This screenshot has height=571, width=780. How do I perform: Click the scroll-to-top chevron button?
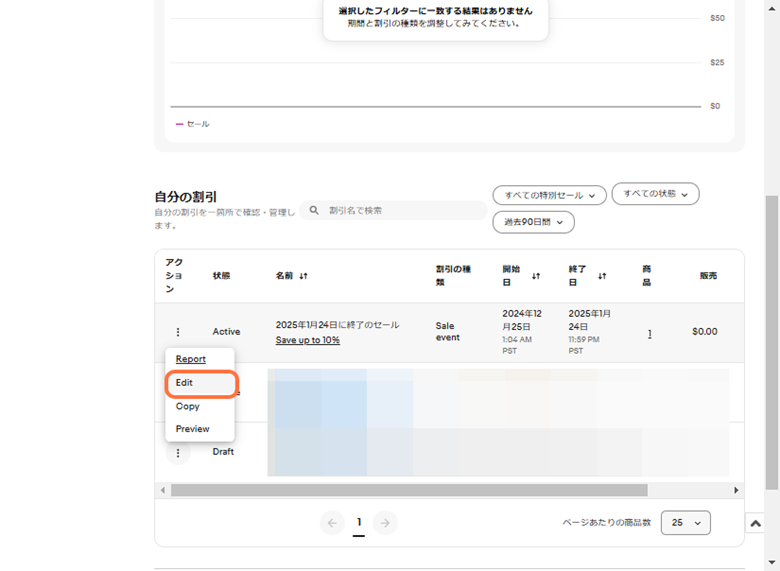pos(756,523)
